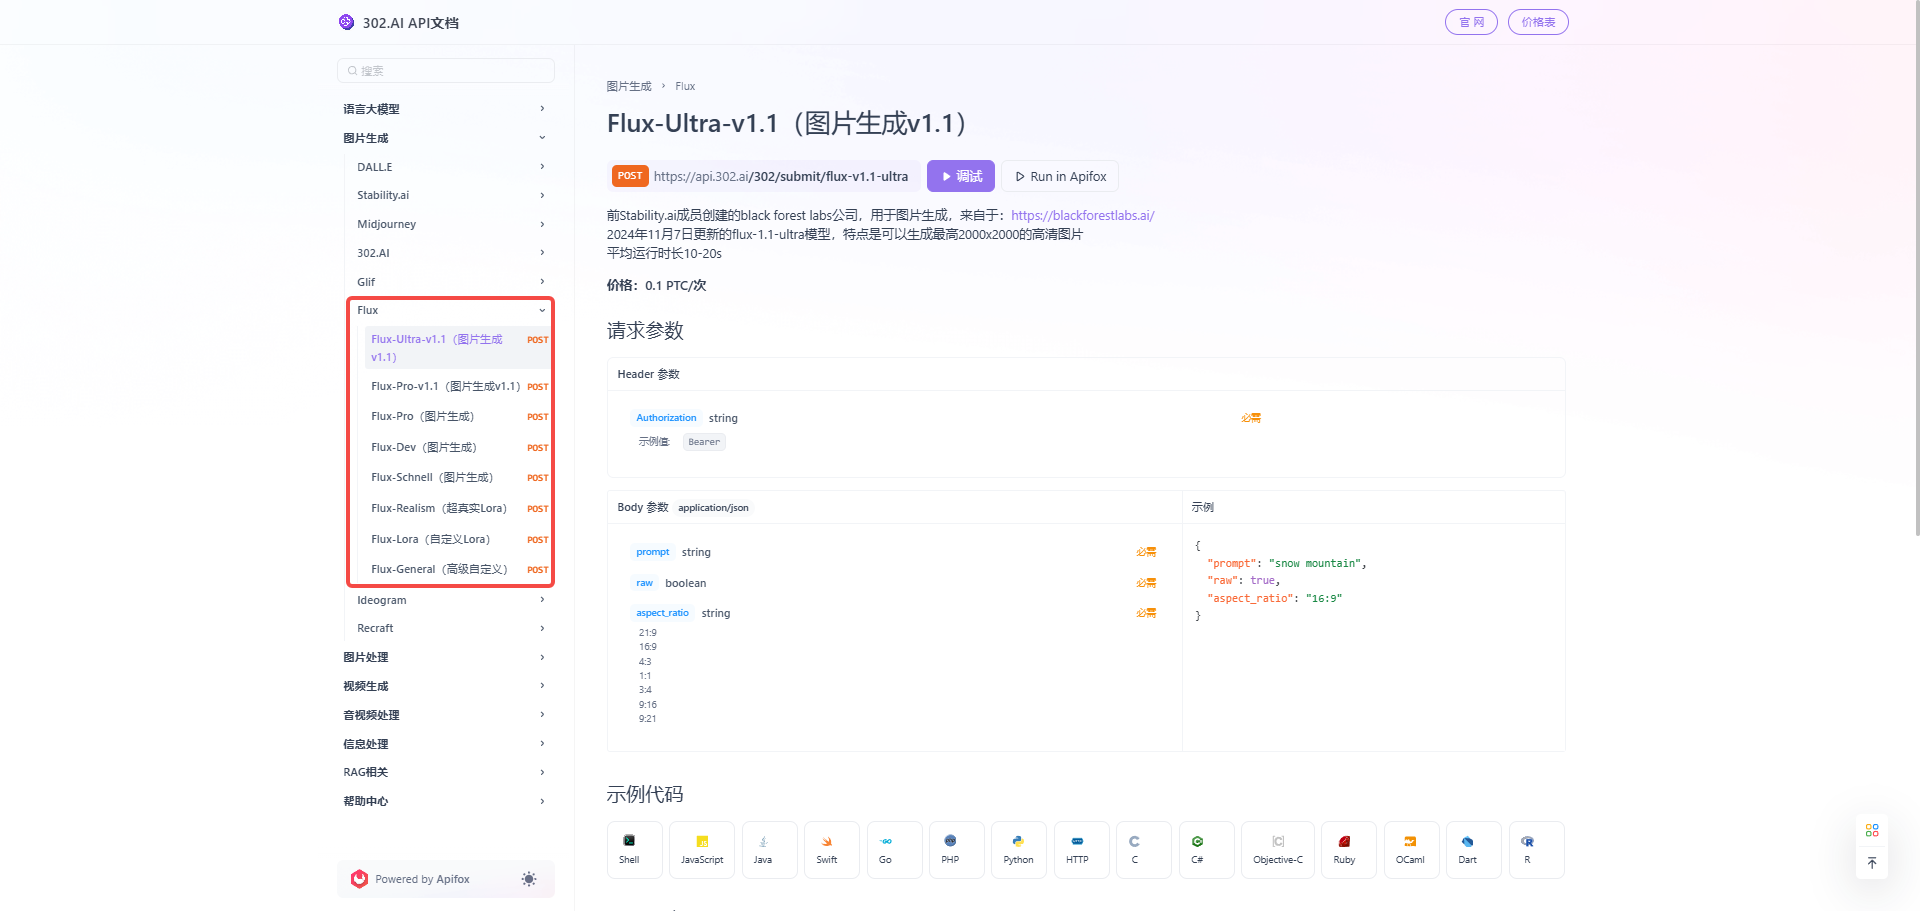
Task: Click the 价格表 button
Action: pos(1538,22)
